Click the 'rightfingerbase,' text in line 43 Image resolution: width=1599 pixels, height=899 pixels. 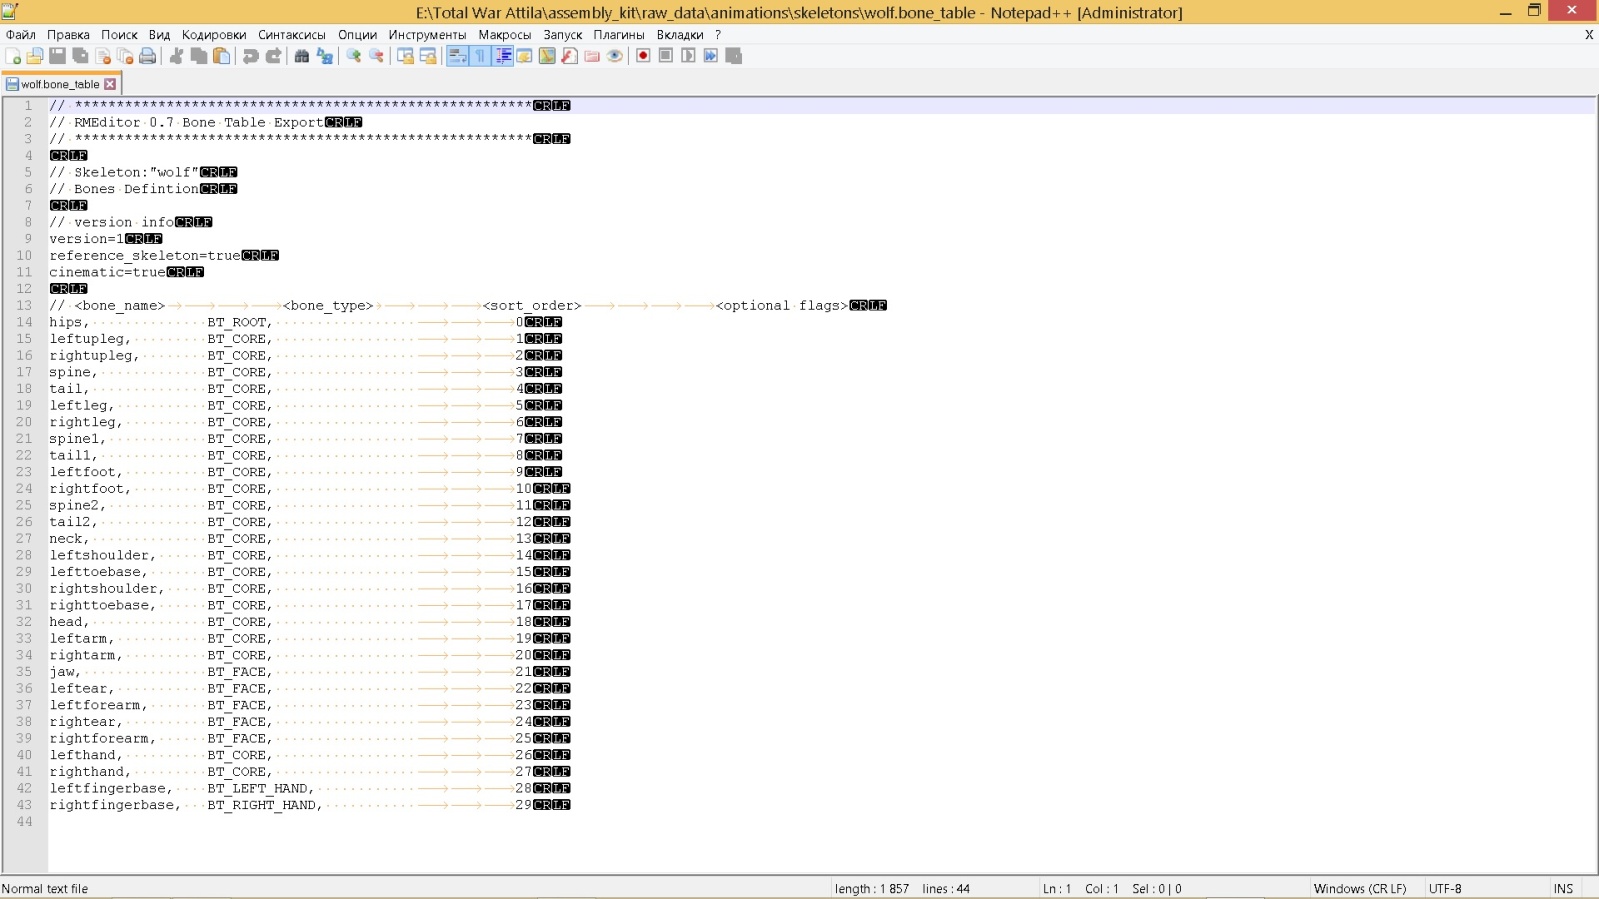point(116,805)
